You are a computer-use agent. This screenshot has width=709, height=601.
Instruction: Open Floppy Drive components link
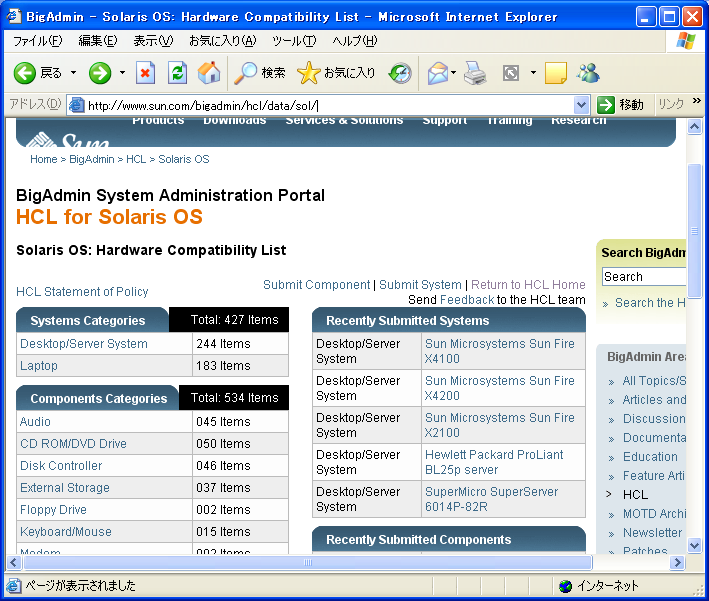53,510
